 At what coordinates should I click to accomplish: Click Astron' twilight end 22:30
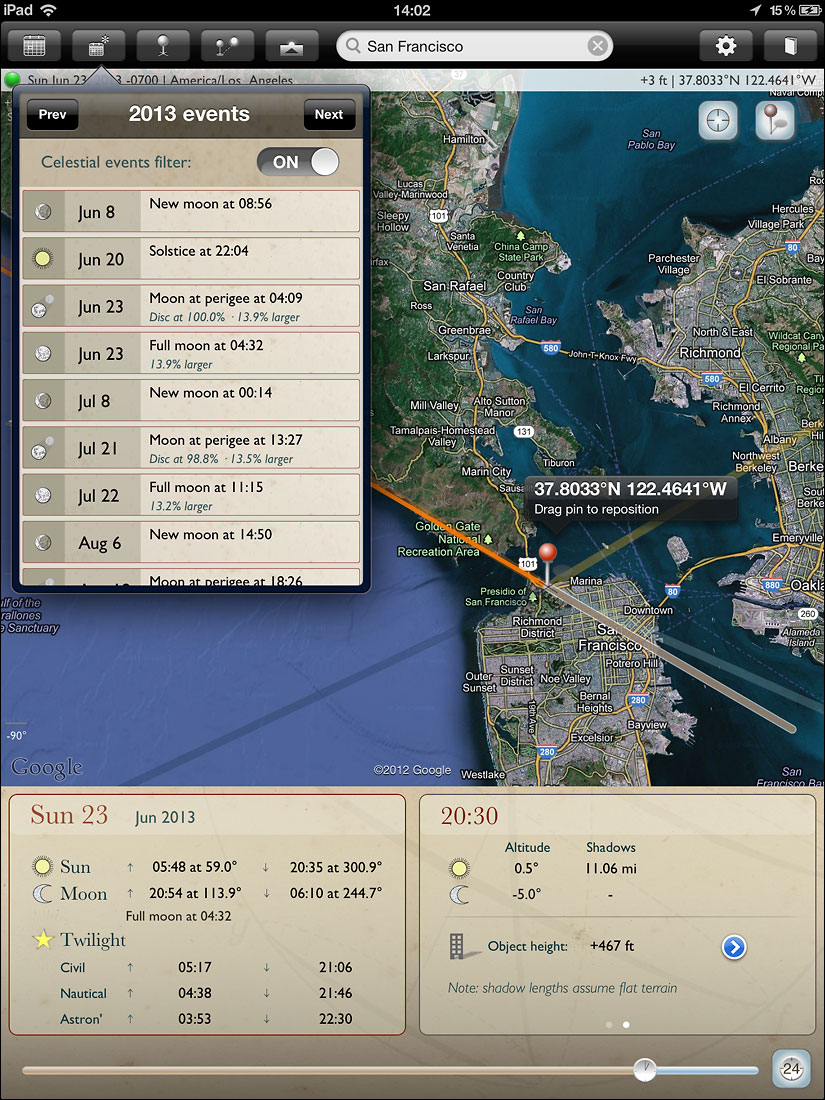pos(335,1019)
